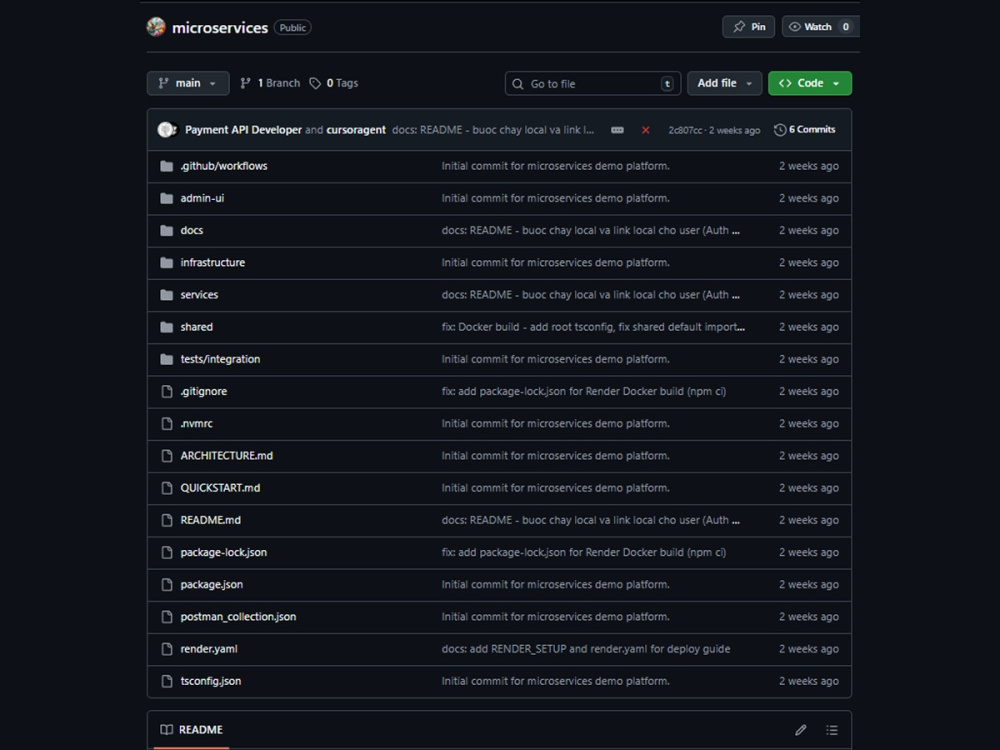Open the .gitignore file name
1000x750 pixels.
coord(203,392)
